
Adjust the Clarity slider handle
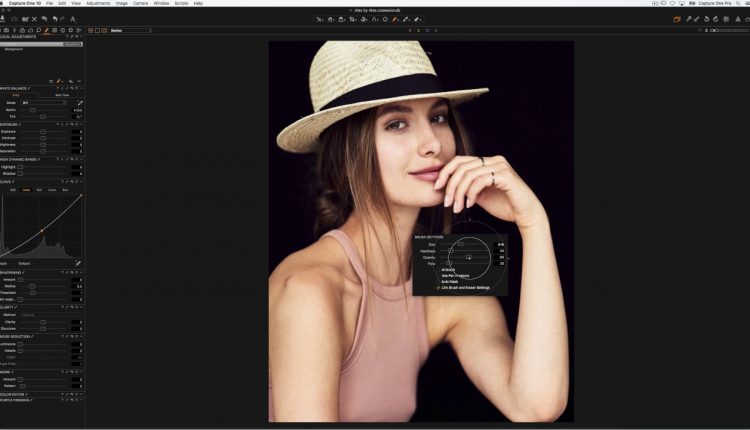coord(42,322)
